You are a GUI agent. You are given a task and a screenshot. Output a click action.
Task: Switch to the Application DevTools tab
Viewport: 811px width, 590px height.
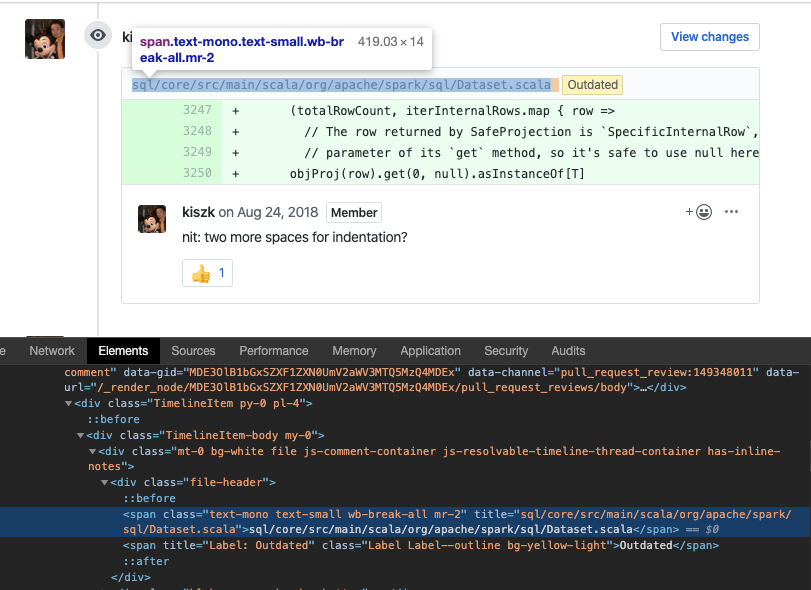[x=430, y=351]
